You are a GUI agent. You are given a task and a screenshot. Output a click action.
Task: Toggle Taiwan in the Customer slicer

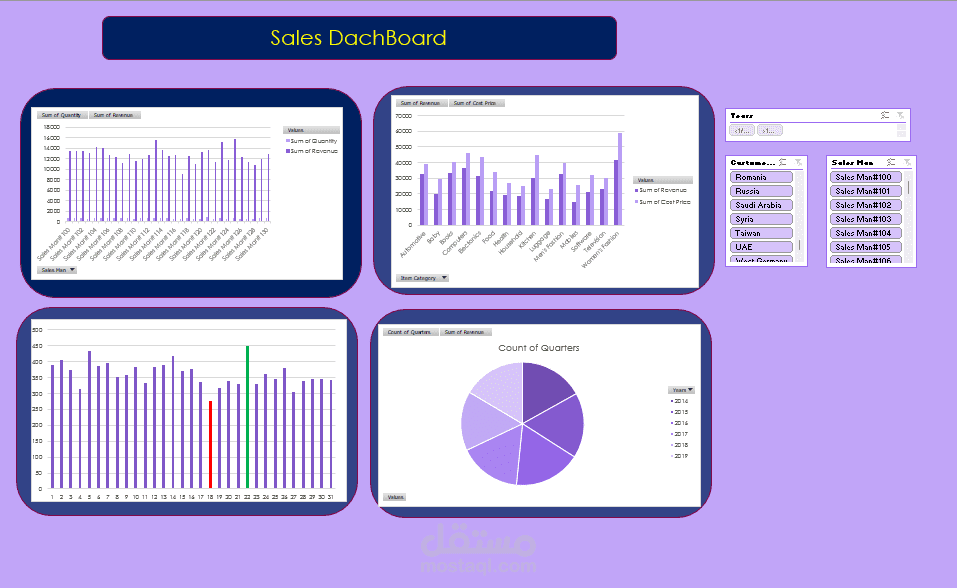[x=761, y=233]
